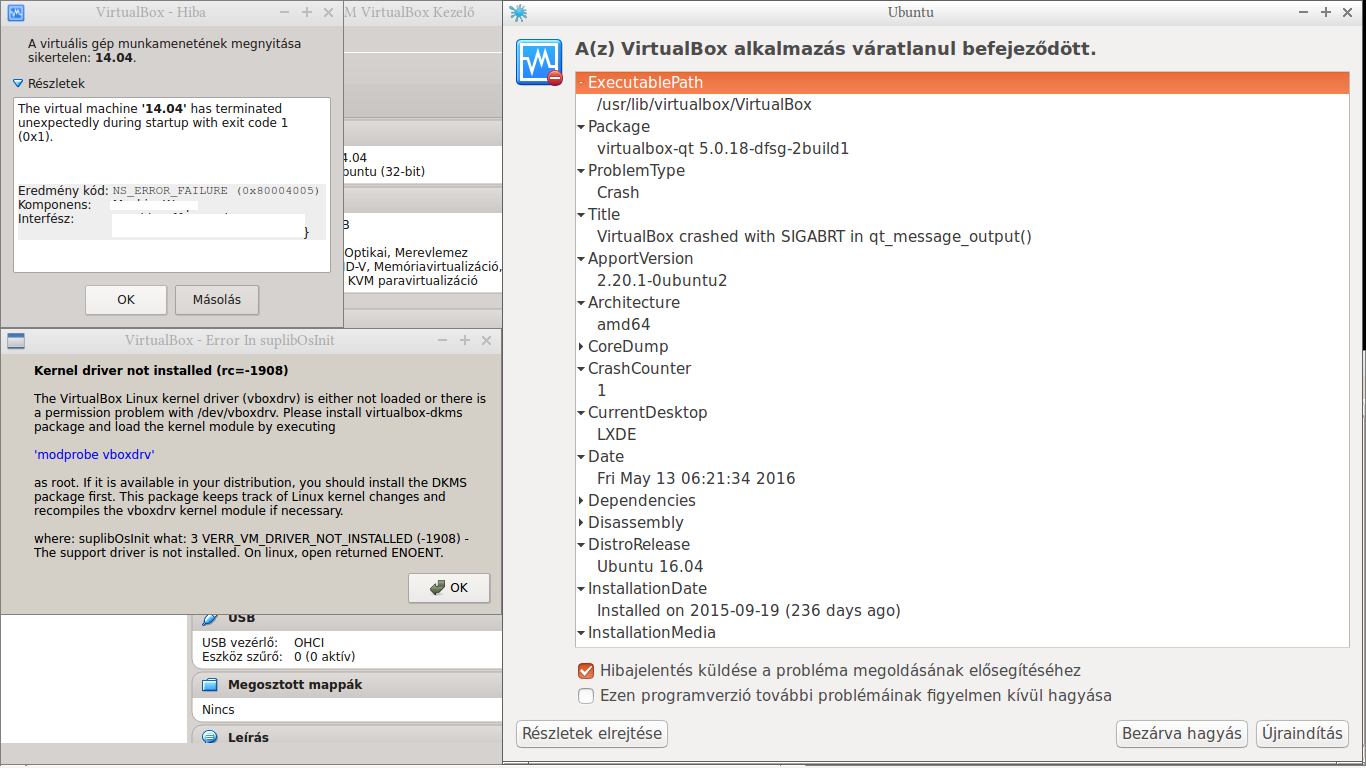Image resolution: width=1366 pixels, height=768 pixels.
Task: Click Eszköz szűrő value in manager
Action: (324, 657)
